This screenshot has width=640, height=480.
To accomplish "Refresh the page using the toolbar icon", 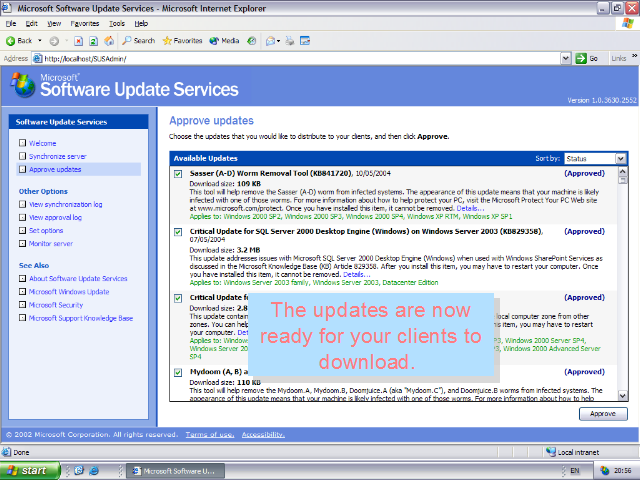I will (x=93, y=41).
